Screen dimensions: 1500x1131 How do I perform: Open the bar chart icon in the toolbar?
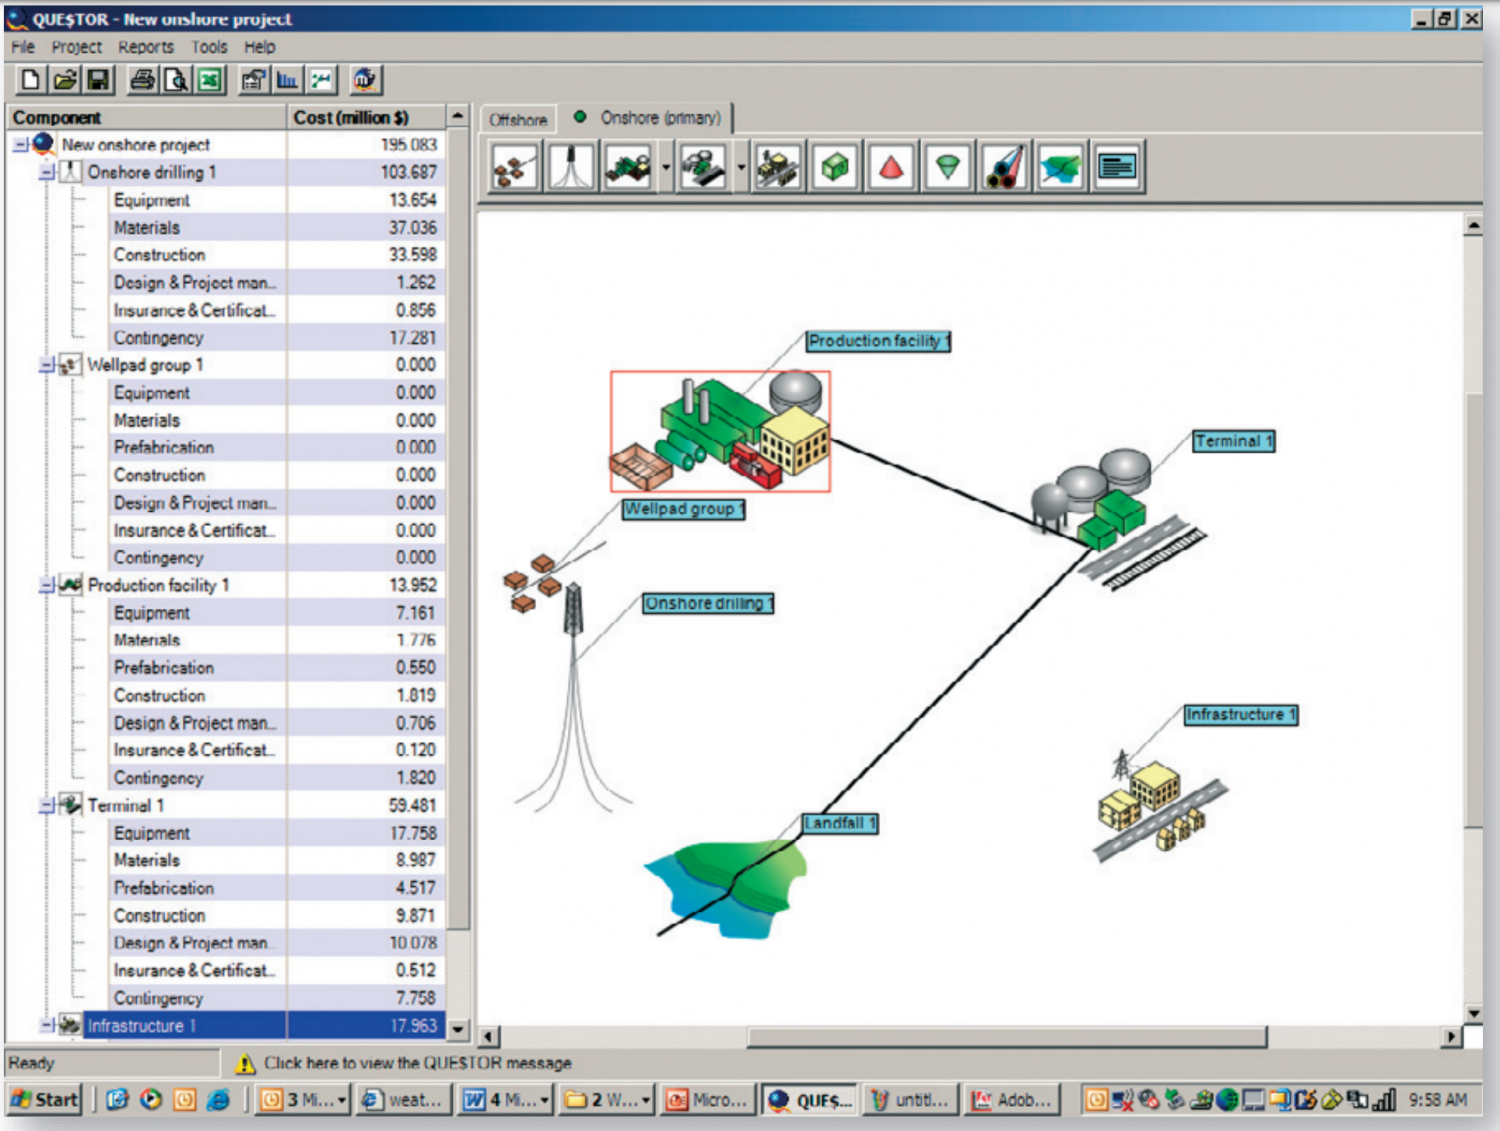pyautogui.click(x=288, y=80)
